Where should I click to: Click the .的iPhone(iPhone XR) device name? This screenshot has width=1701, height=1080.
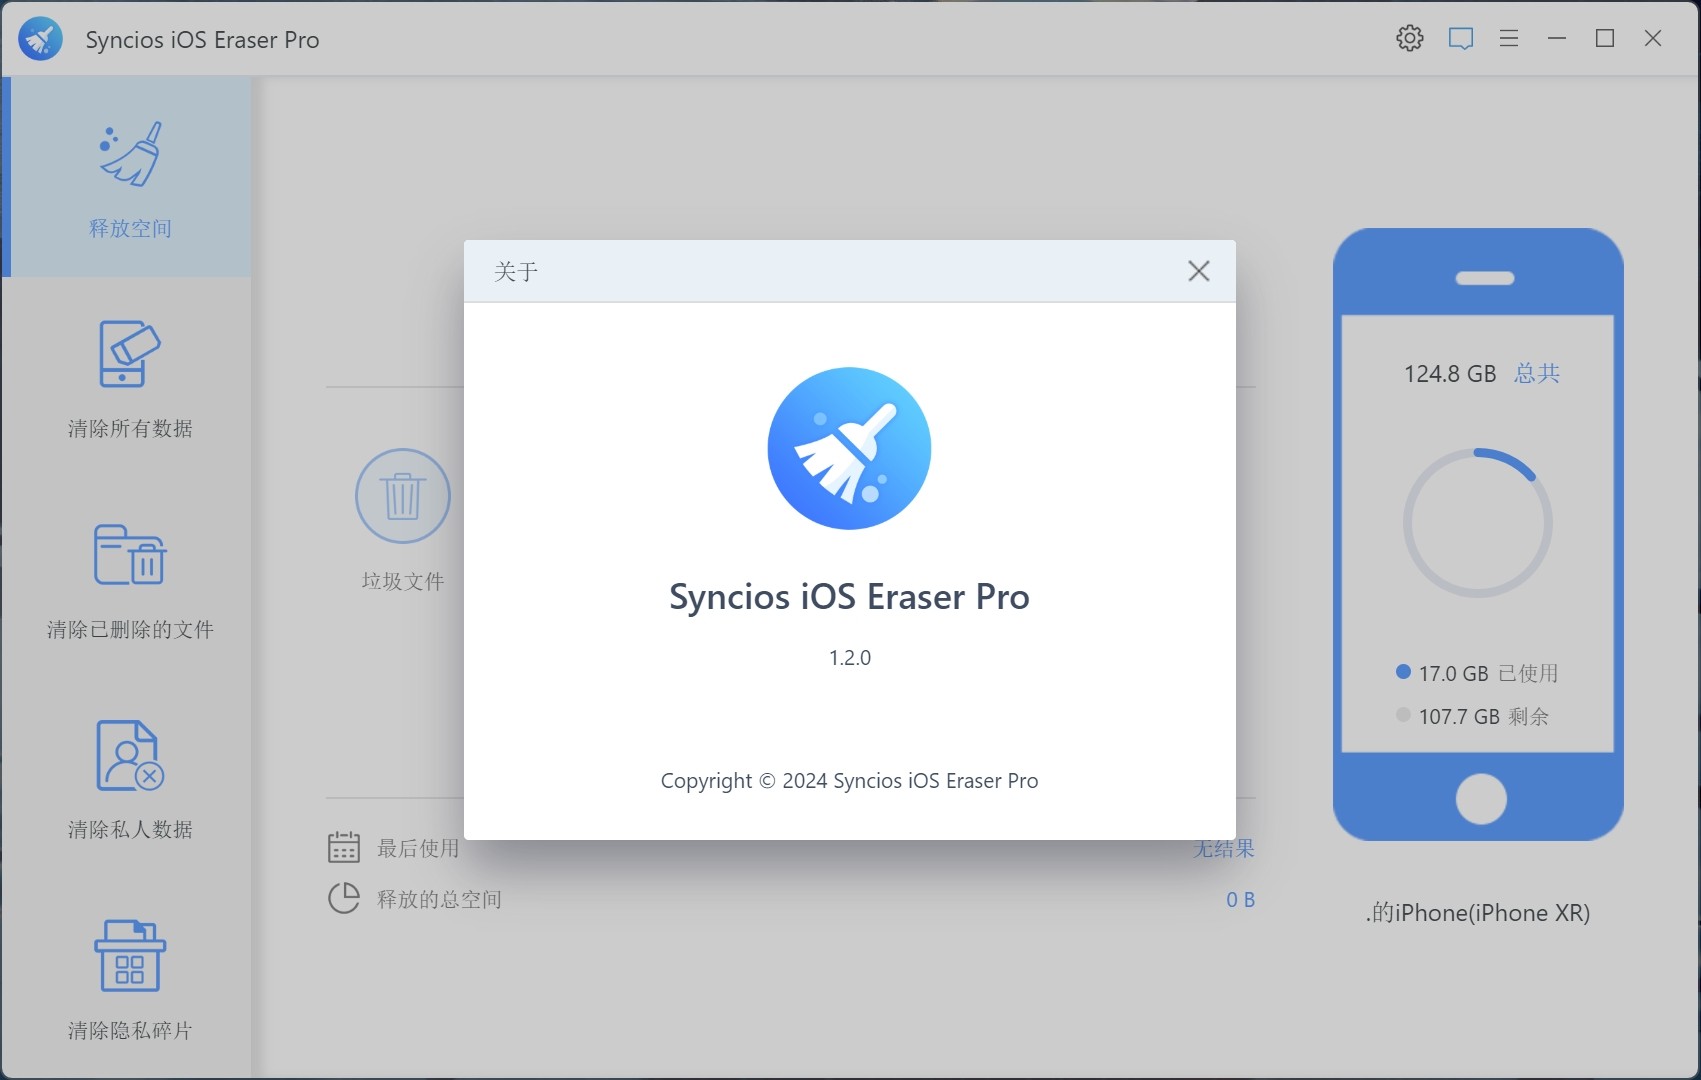1478,913
